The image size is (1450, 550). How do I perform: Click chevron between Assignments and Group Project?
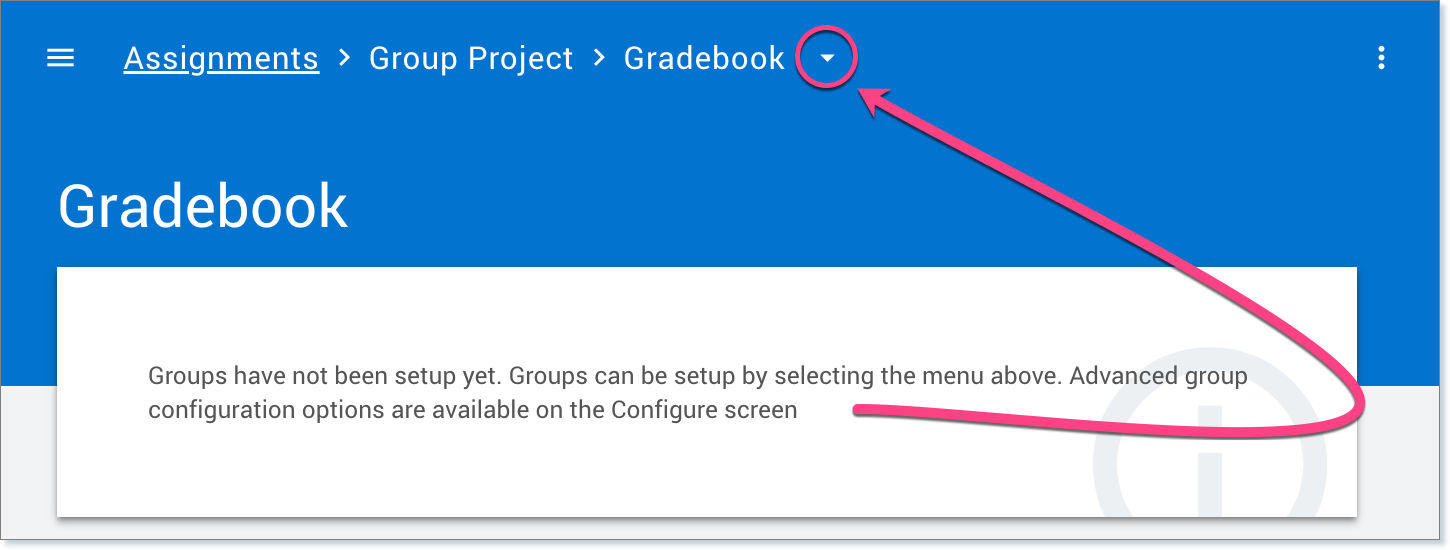tap(345, 58)
